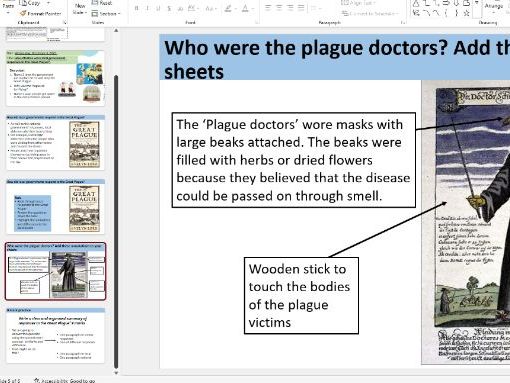Open the Add or Remove Columns dropdown

tap(316, 7)
